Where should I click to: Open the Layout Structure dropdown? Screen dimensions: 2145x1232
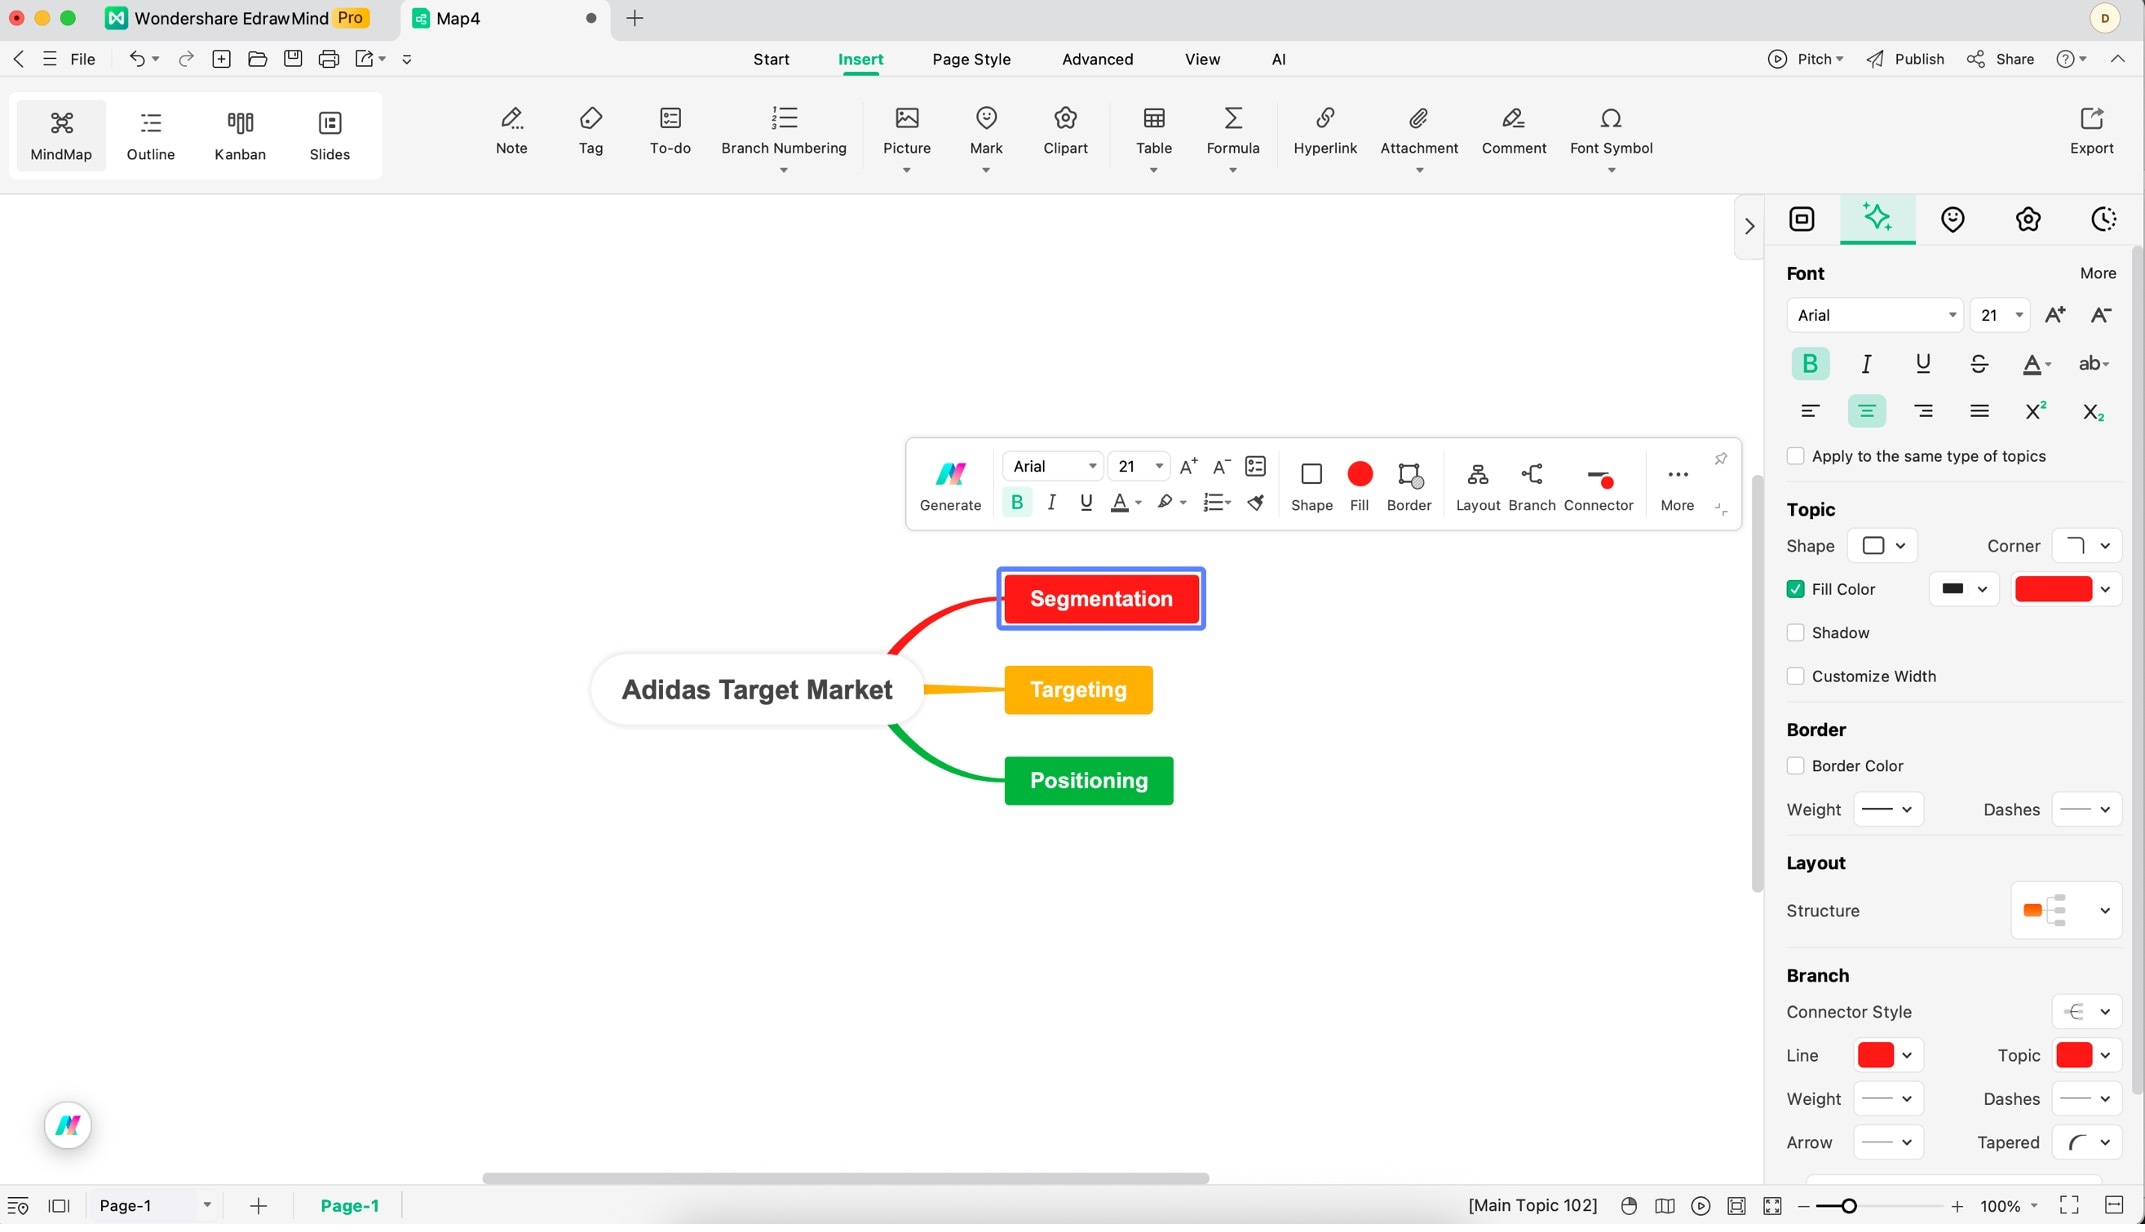tap(2065, 911)
